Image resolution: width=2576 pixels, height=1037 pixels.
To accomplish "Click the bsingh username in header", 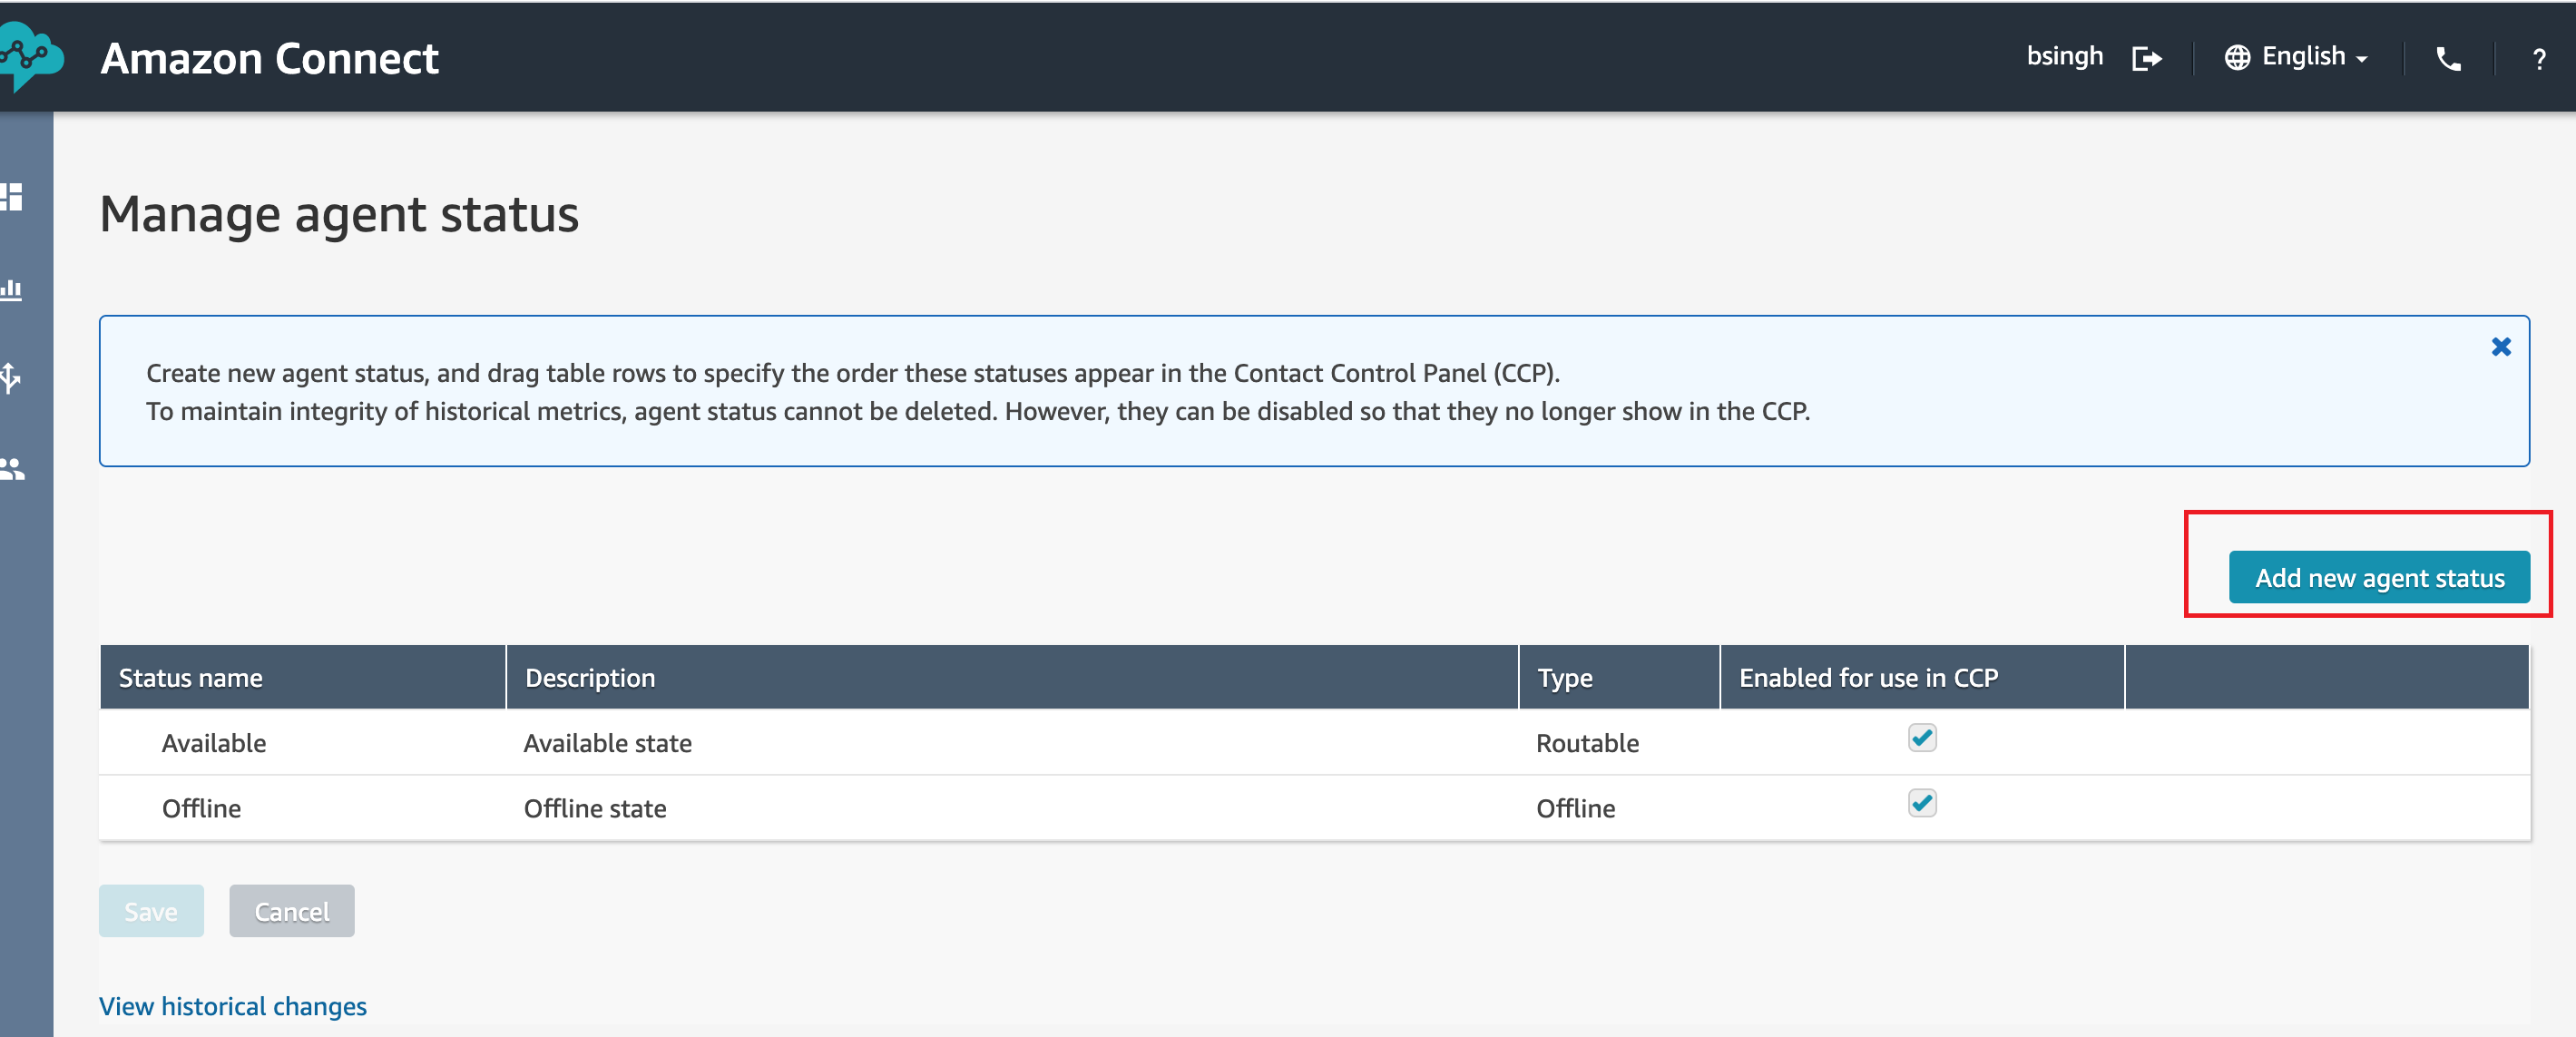I will point(2064,57).
